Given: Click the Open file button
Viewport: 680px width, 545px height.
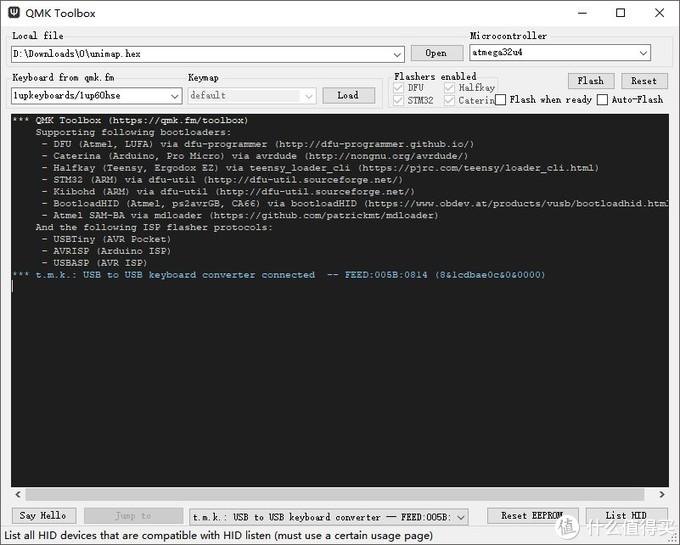Looking at the screenshot, I should (436, 53).
